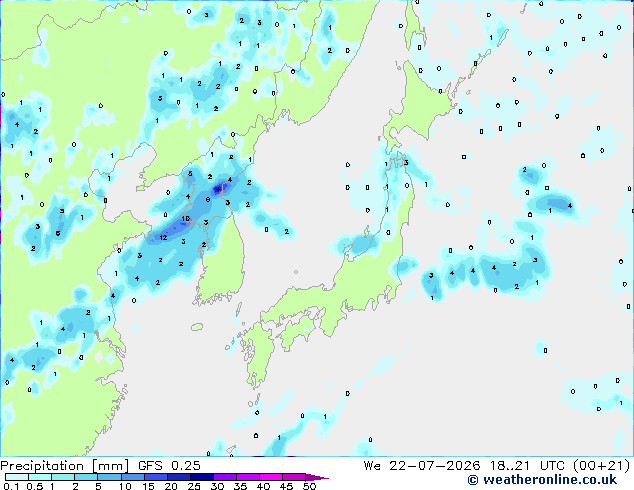Screen dimensions: 634x490
Task: Select the 2–5 mm legend color swatch
Action: [86, 477]
